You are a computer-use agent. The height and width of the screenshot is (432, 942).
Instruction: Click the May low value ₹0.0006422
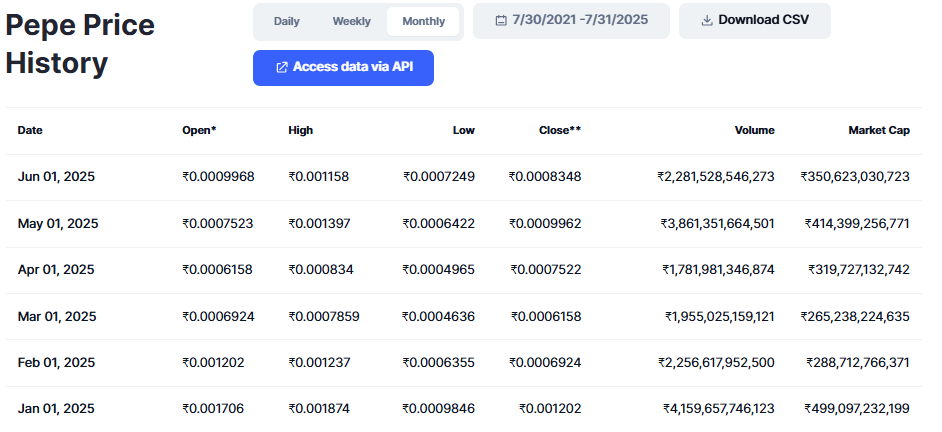[439, 224]
